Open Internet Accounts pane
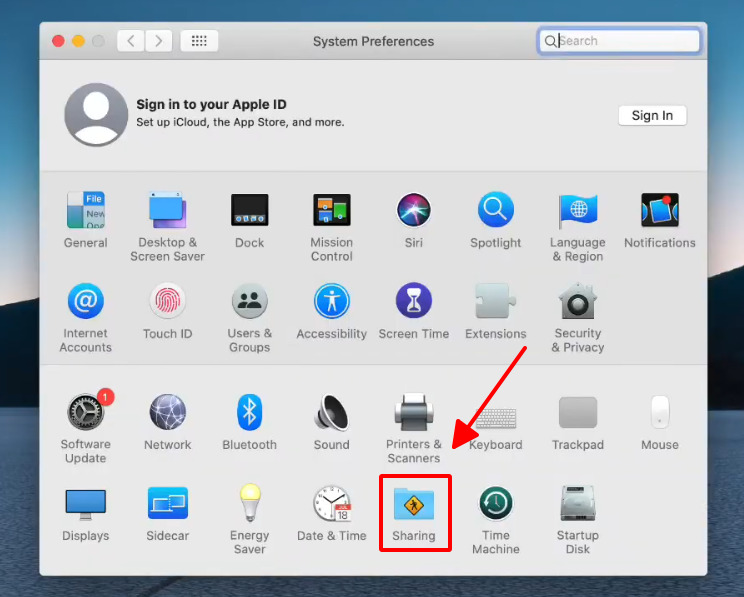Screen dimensions: 744x597 [86, 301]
